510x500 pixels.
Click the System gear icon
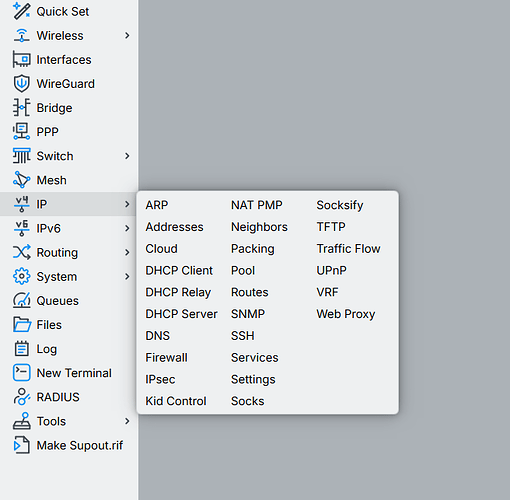pyautogui.click(x=21, y=276)
